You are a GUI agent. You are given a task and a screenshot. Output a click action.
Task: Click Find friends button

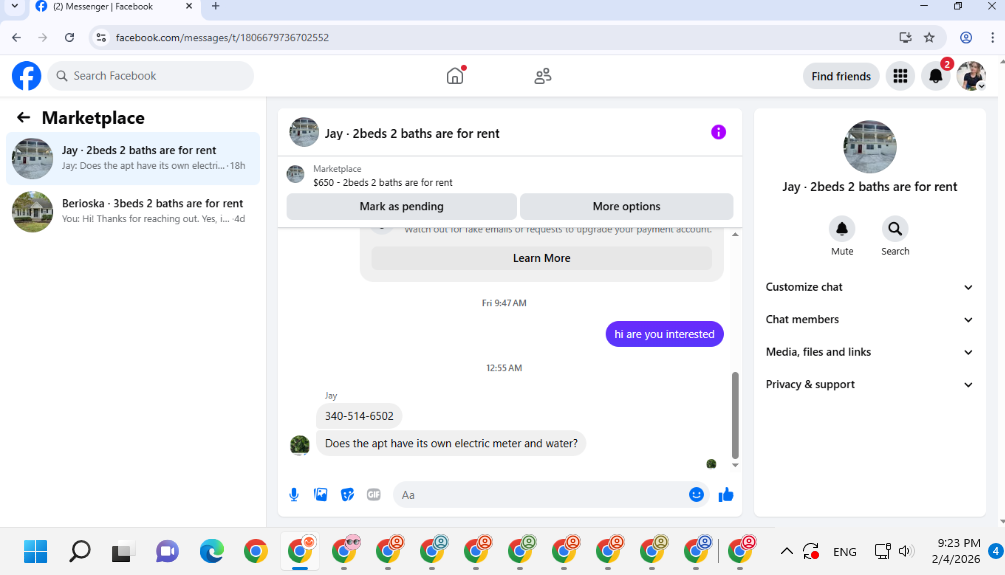[x=841, y=76]
